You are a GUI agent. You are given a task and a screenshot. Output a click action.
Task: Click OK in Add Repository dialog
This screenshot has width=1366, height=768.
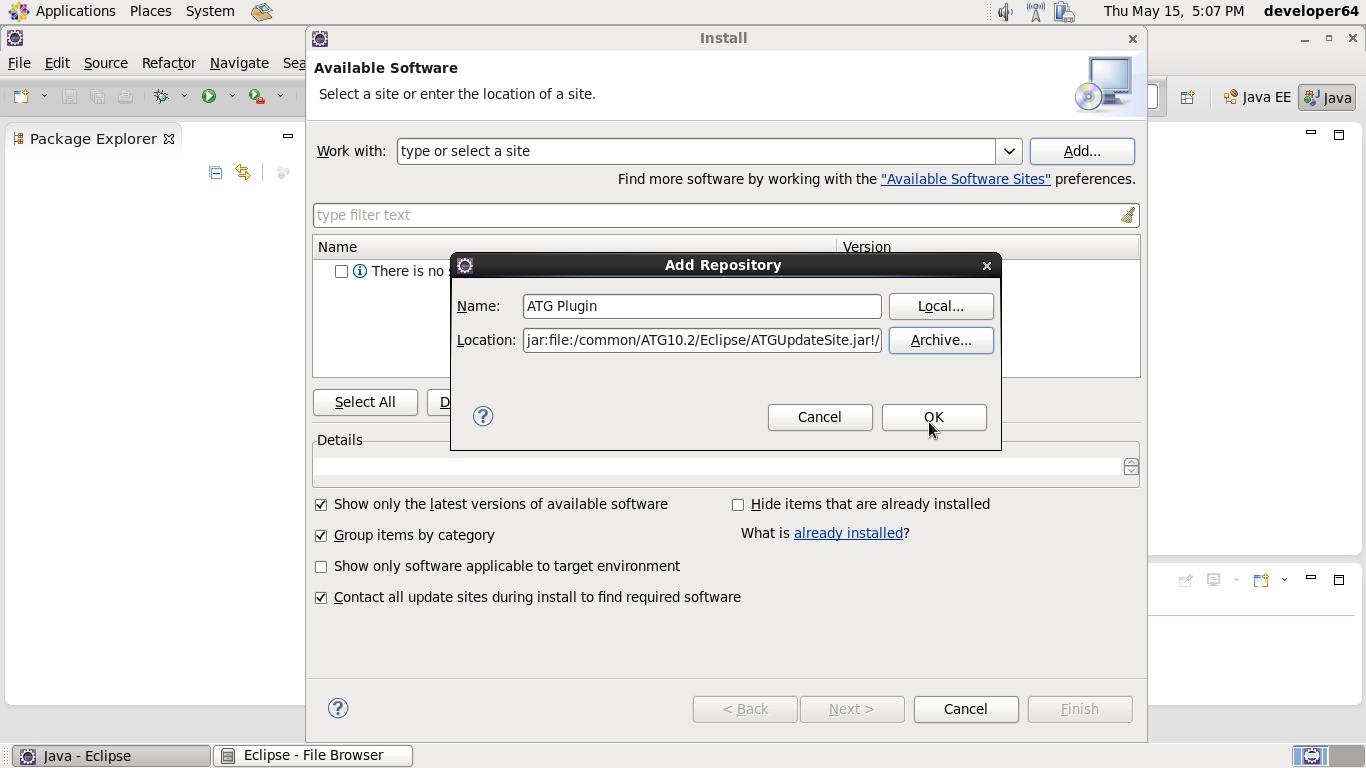(934, 417)
